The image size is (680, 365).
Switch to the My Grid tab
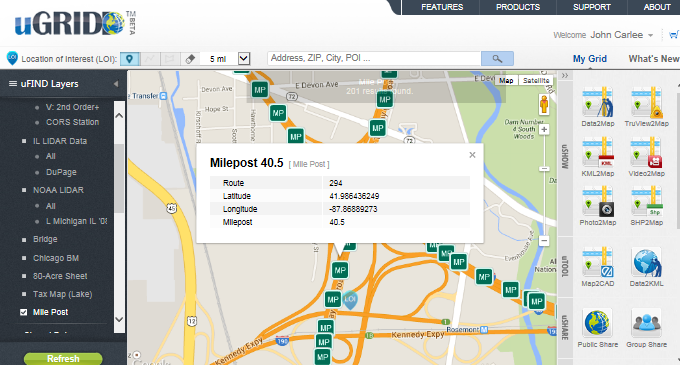tap(589, 59)
